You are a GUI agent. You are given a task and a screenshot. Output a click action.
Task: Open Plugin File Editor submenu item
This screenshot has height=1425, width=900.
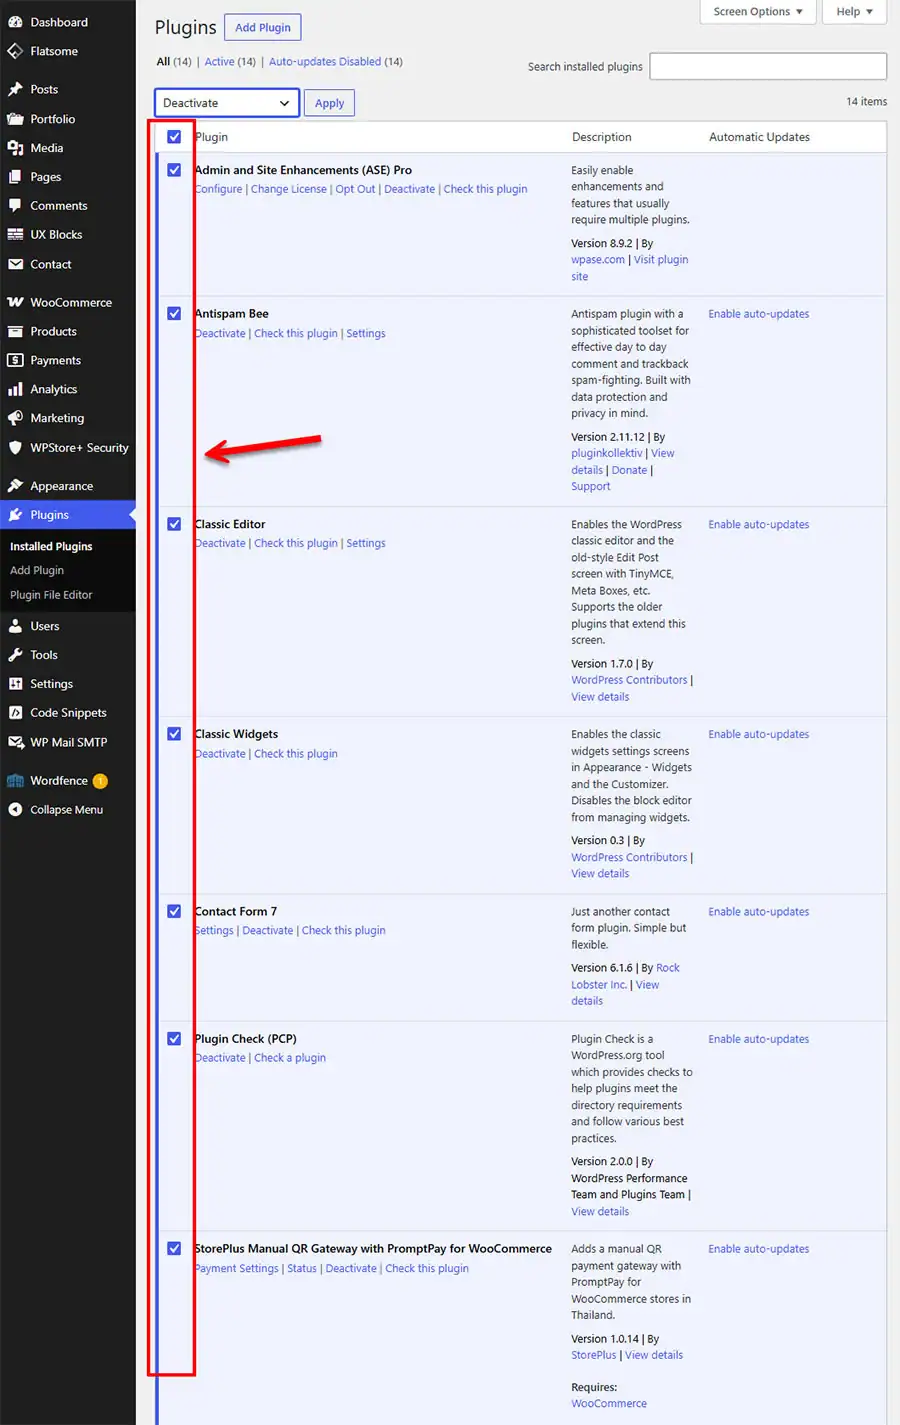[51, 595]
